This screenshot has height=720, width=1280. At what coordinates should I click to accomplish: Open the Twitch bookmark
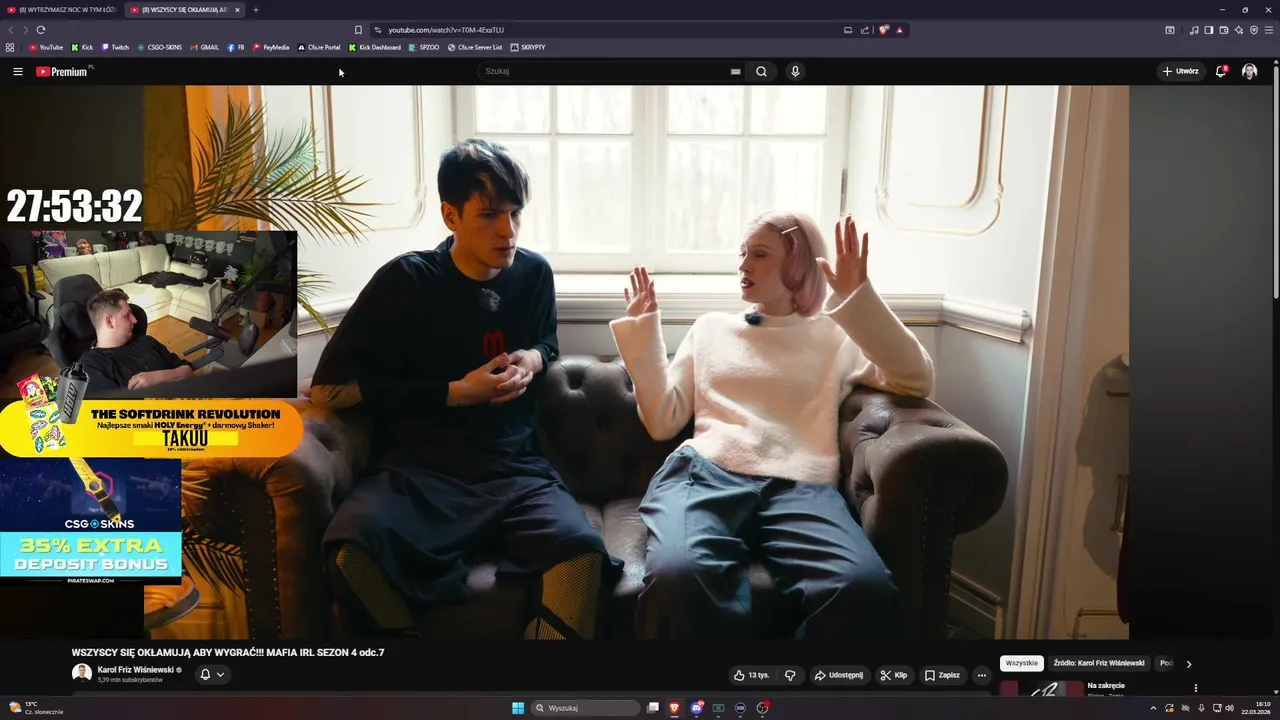pos(115,47)
